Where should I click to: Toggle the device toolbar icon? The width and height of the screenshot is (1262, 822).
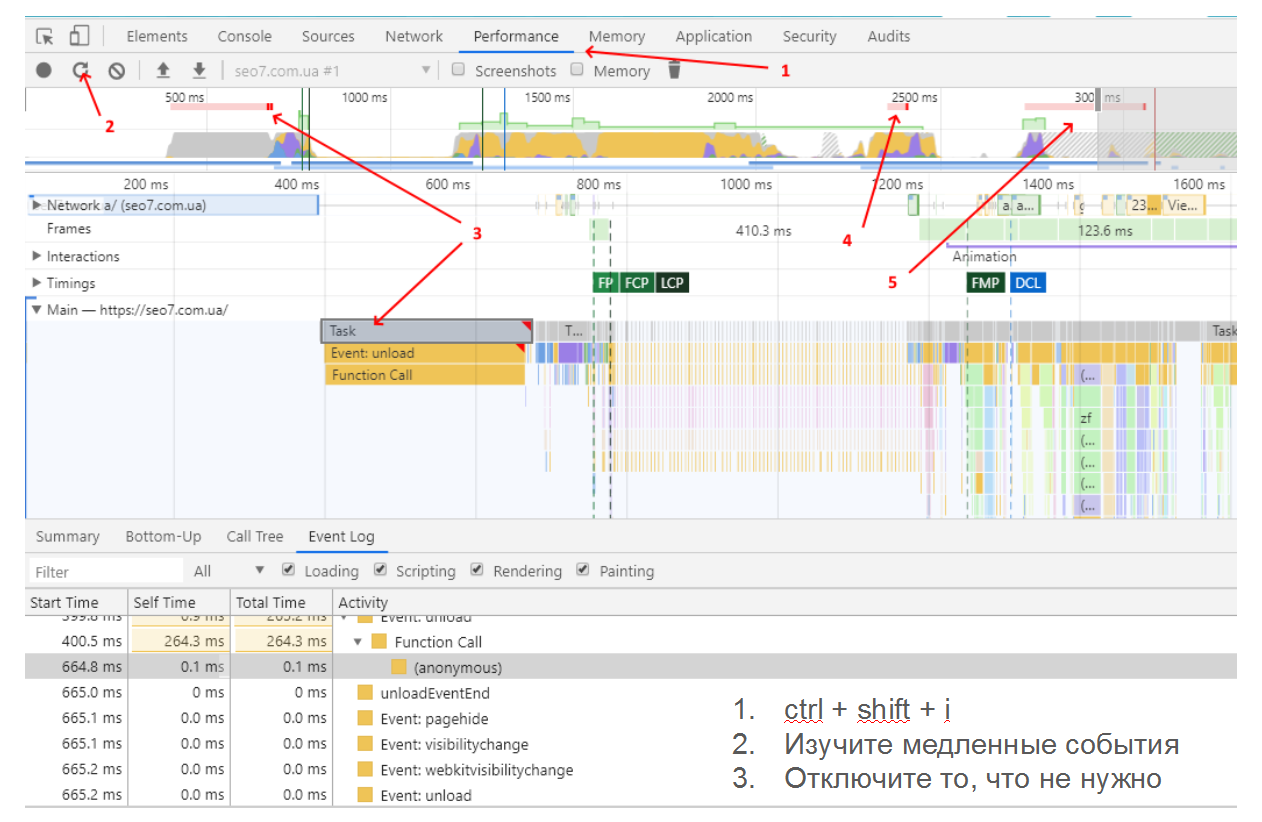click(78, 36)
